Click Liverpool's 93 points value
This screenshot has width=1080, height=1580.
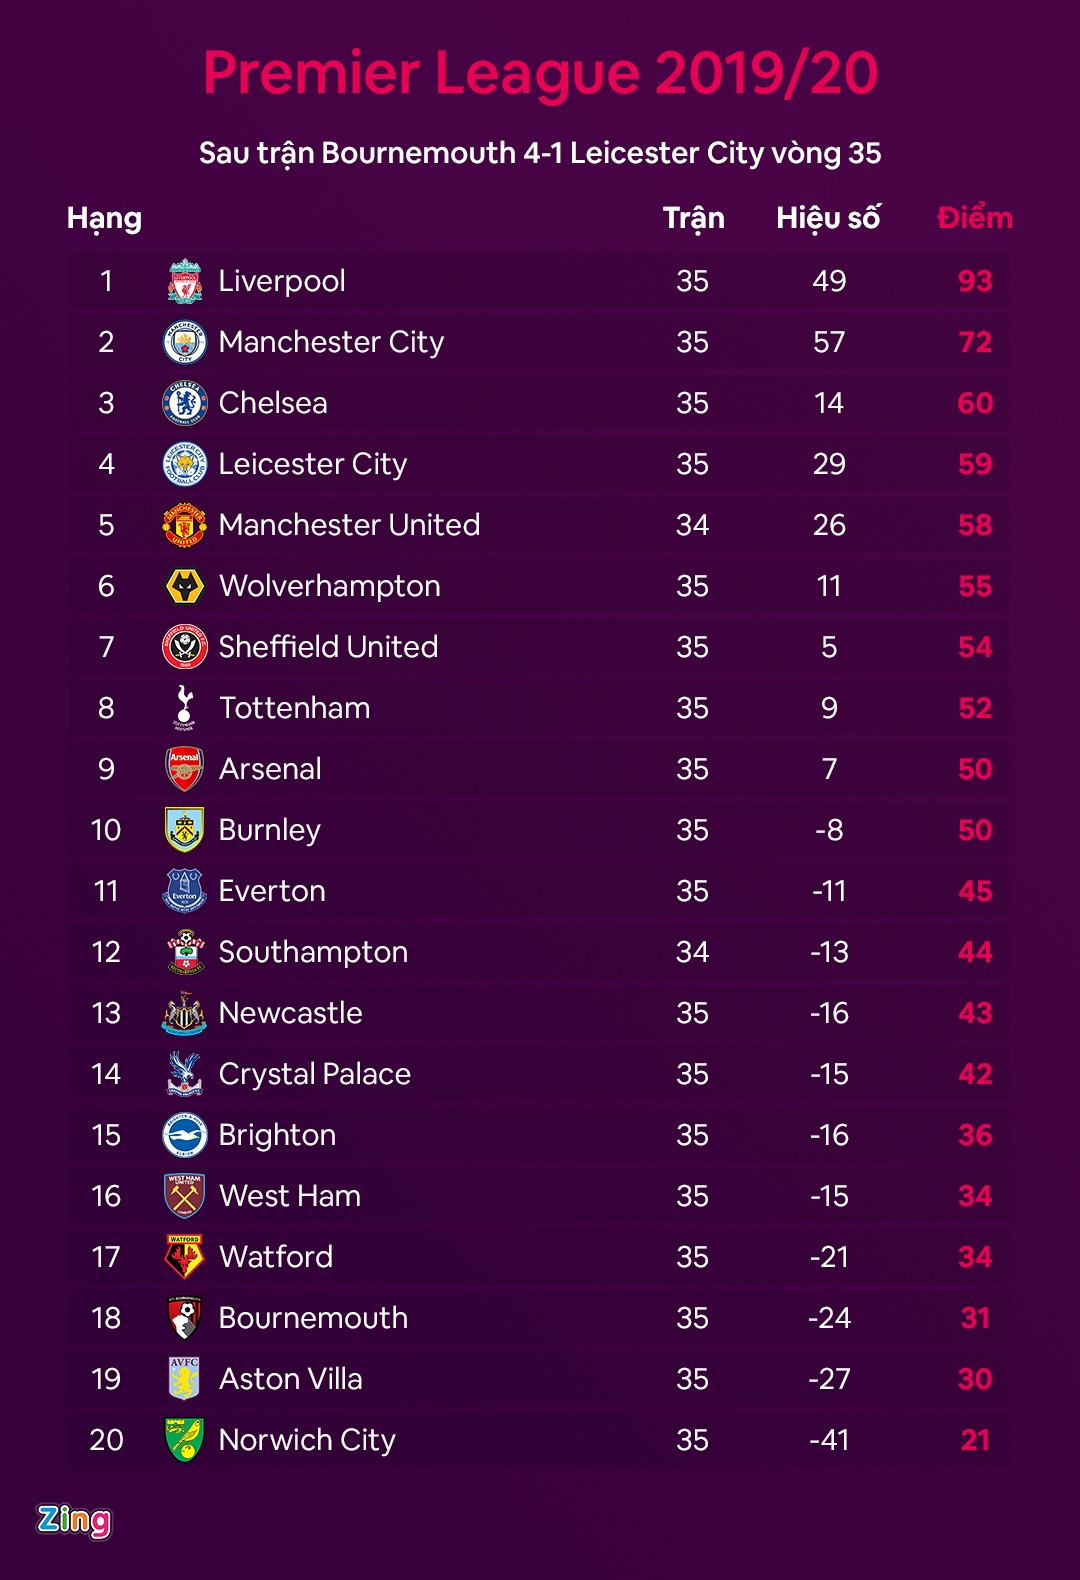tap(974, 281)
